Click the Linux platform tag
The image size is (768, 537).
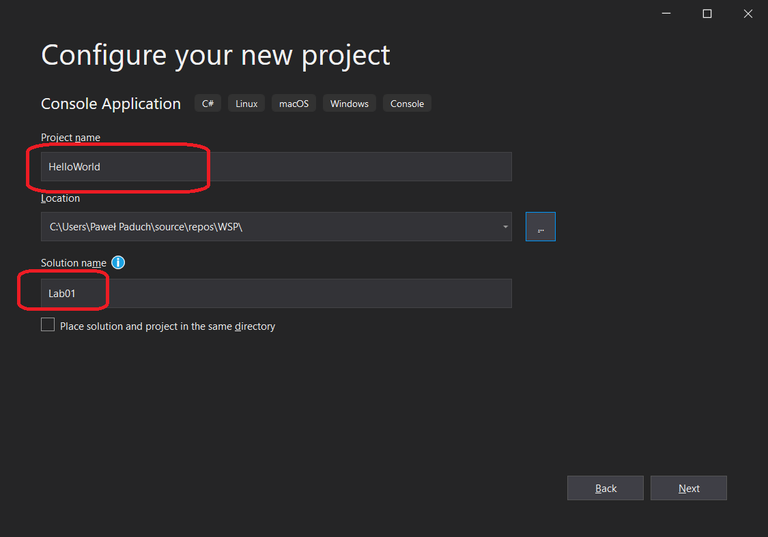click(246, 104)
